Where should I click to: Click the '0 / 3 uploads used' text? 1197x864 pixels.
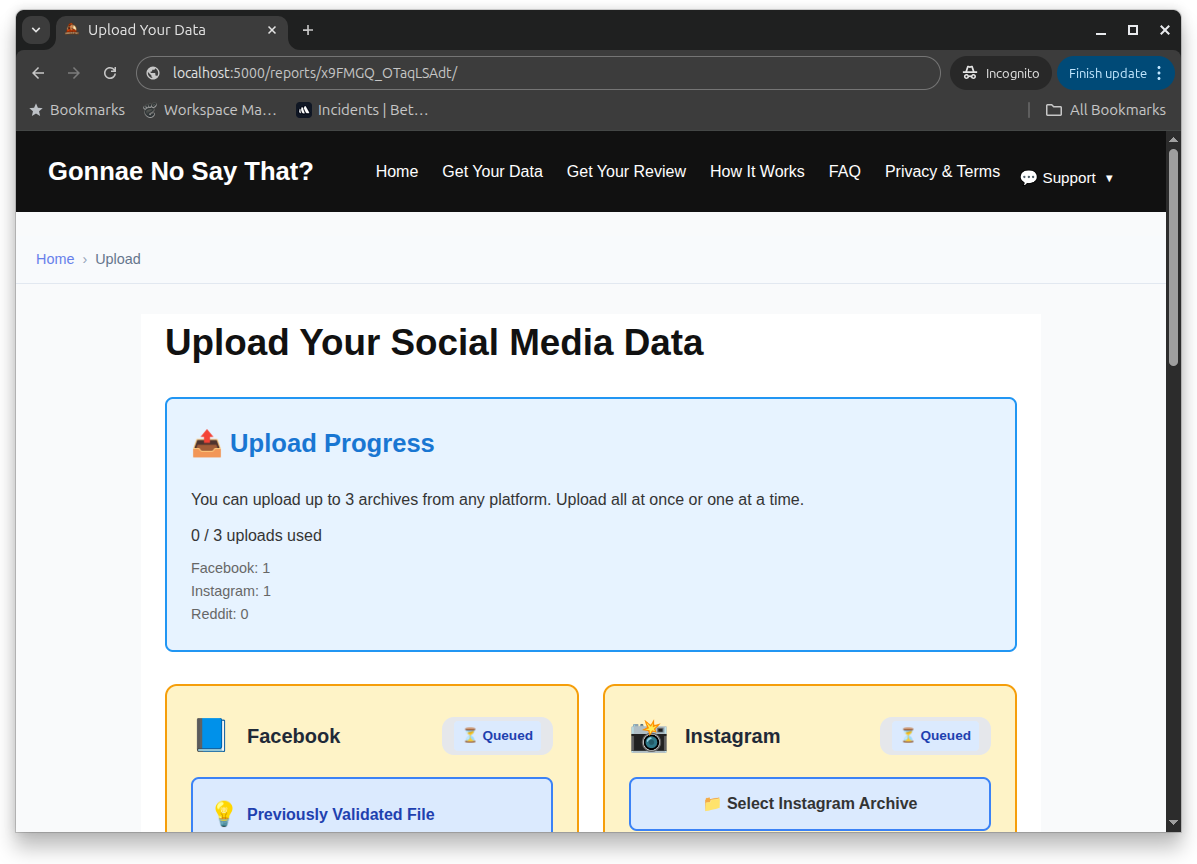(256, 536)
